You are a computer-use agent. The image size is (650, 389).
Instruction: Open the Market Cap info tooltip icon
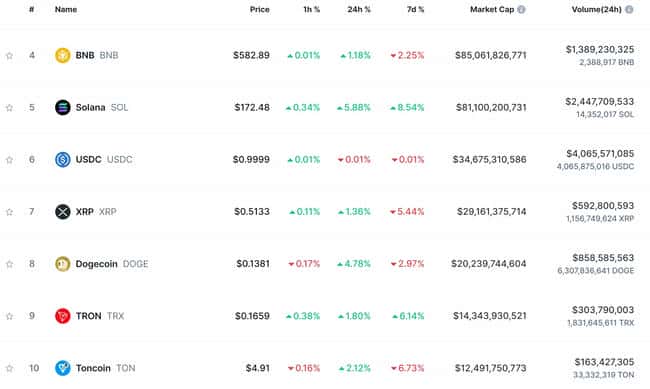coord(521,9)
